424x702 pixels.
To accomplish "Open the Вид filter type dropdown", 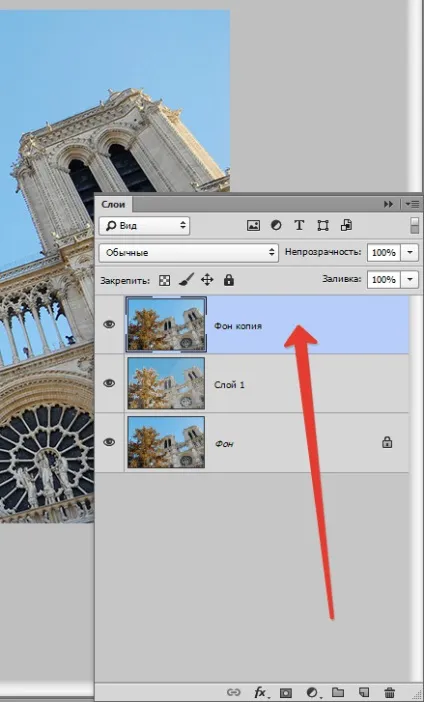I will tap(144, 226).
